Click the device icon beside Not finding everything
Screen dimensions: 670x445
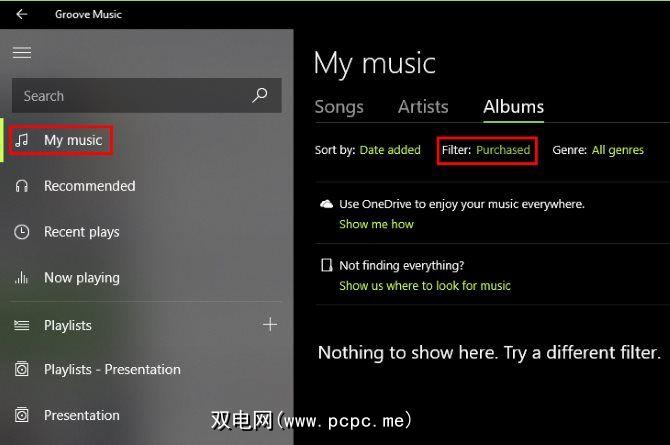point(326,265)
